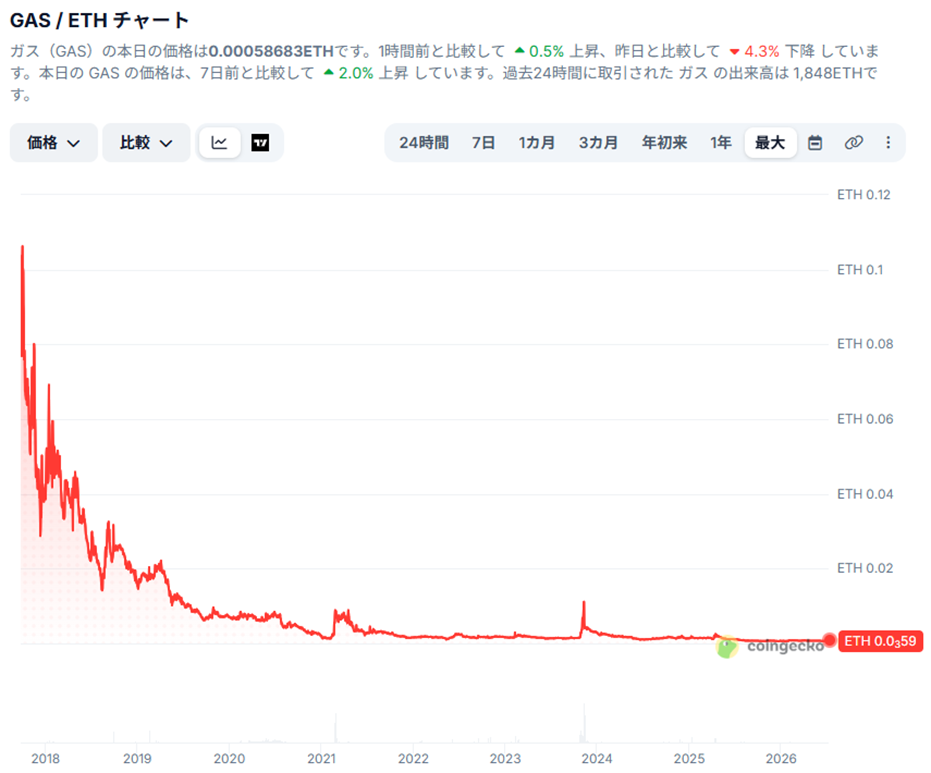
Task: Click the 2025 year label on the x-axis
Action: [x=689, y=758]
